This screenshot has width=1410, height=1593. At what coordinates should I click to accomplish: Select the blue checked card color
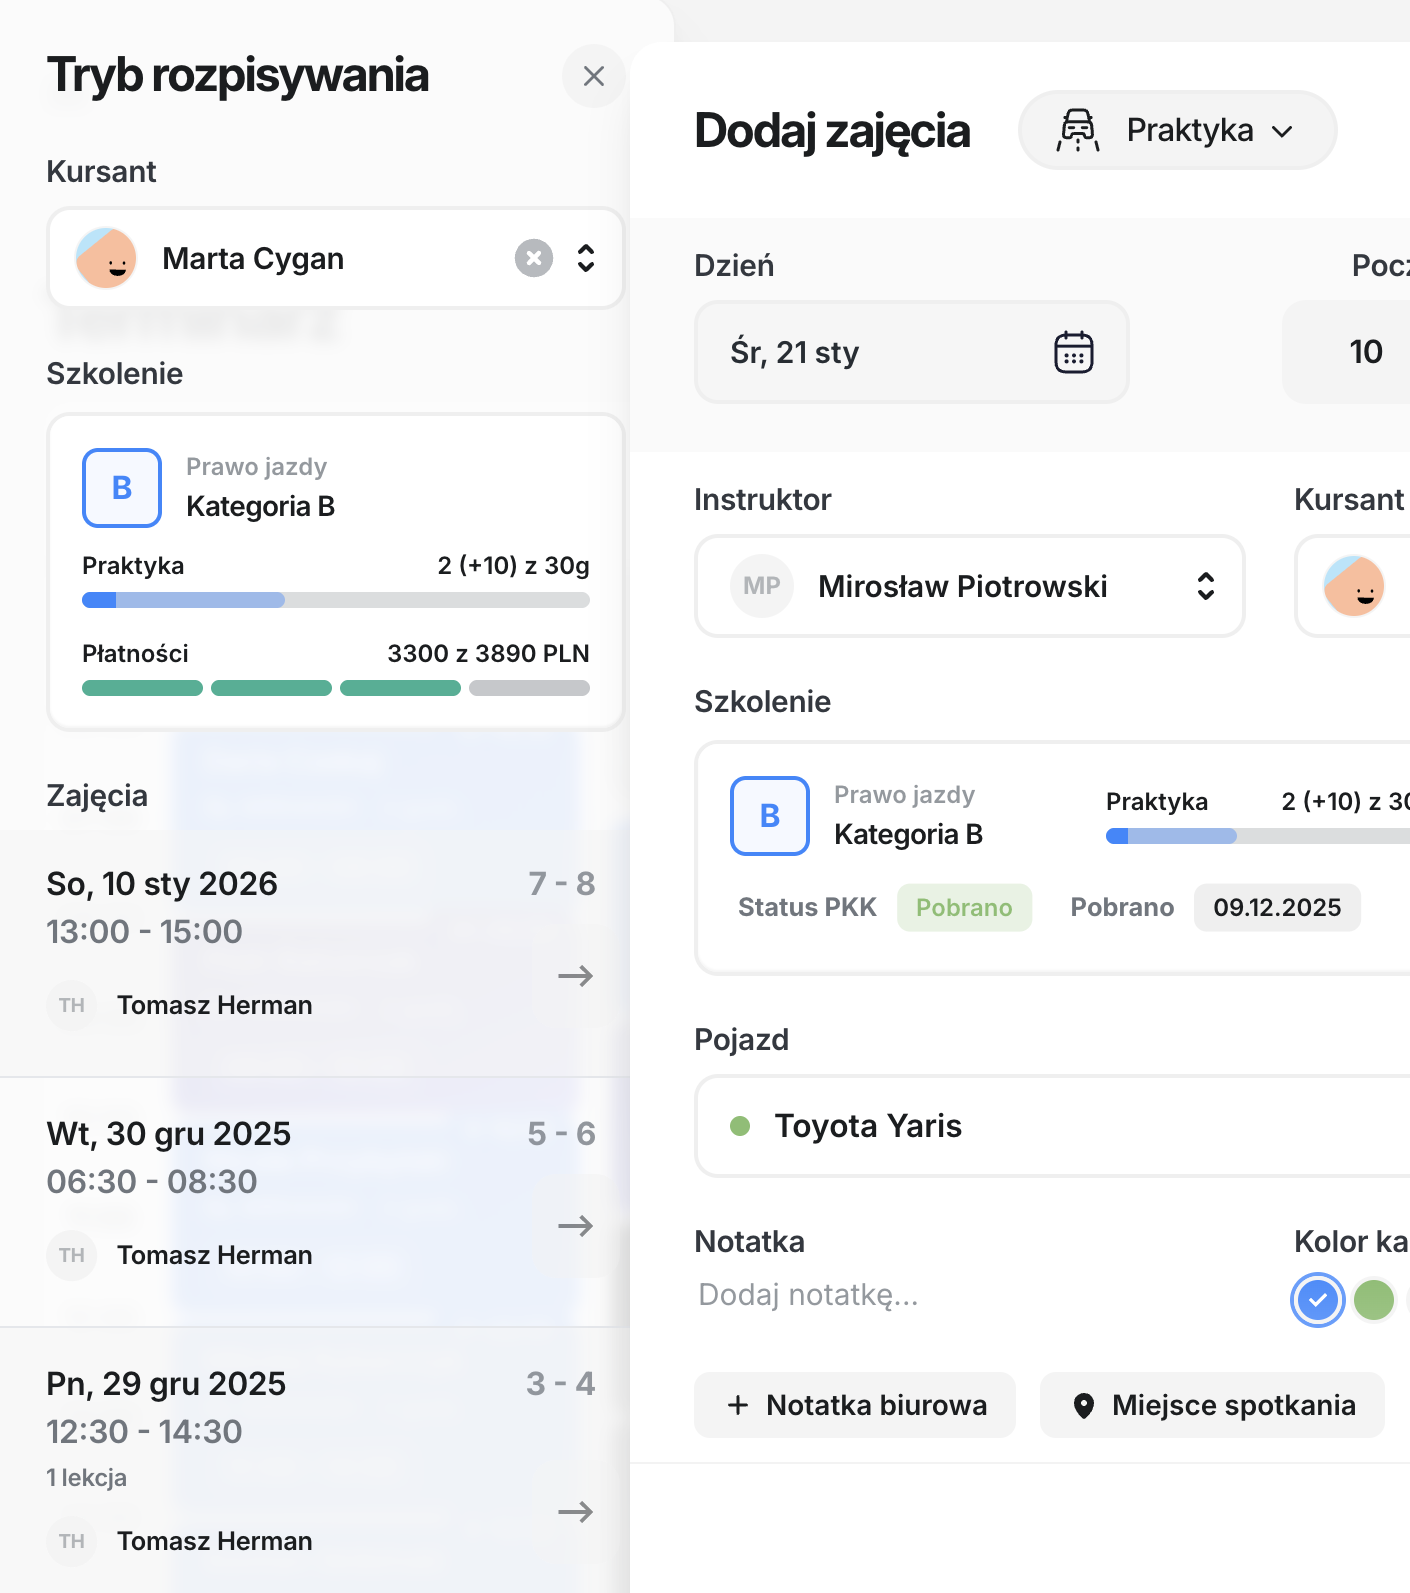point(1317,1300)
